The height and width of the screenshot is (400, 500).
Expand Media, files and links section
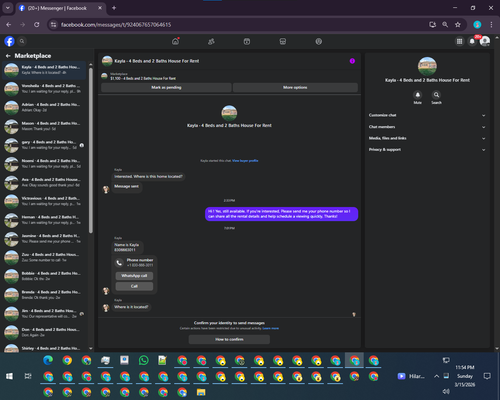click(x=427, y=138)
